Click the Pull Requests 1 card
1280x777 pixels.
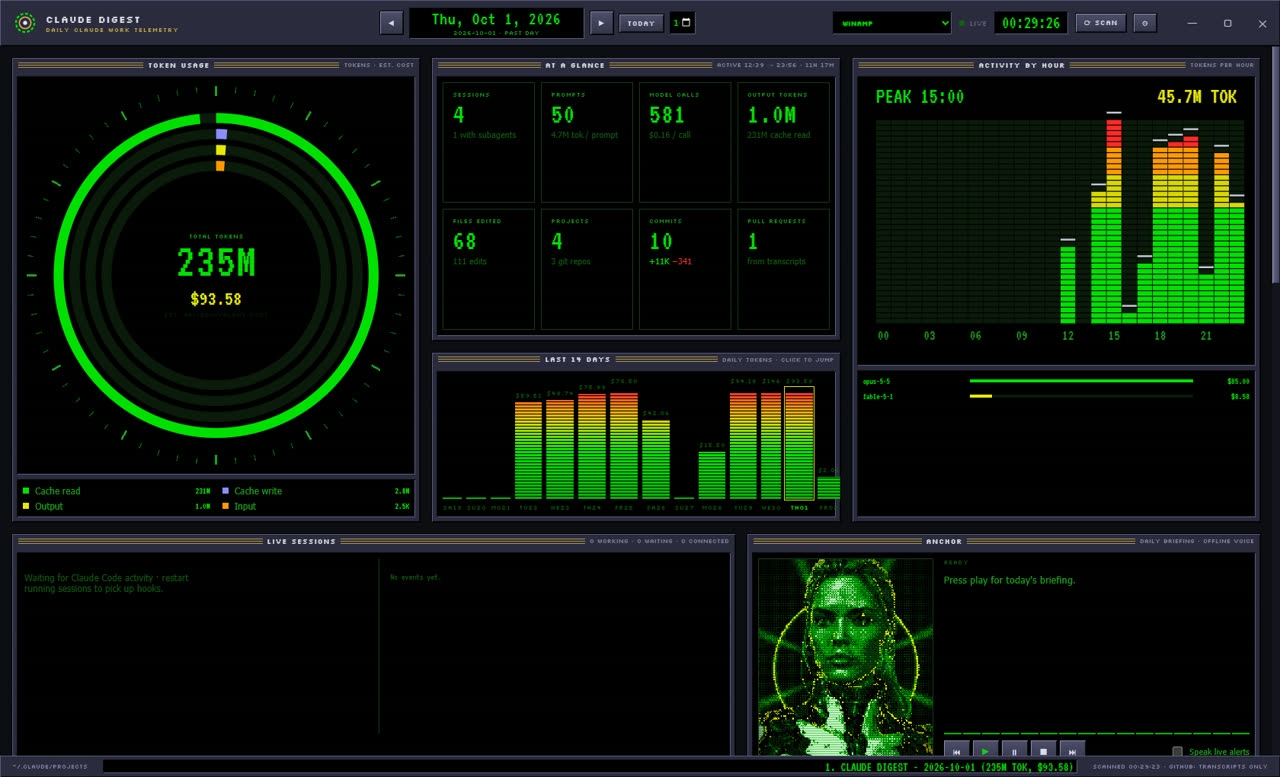click(x=783, y=269)
